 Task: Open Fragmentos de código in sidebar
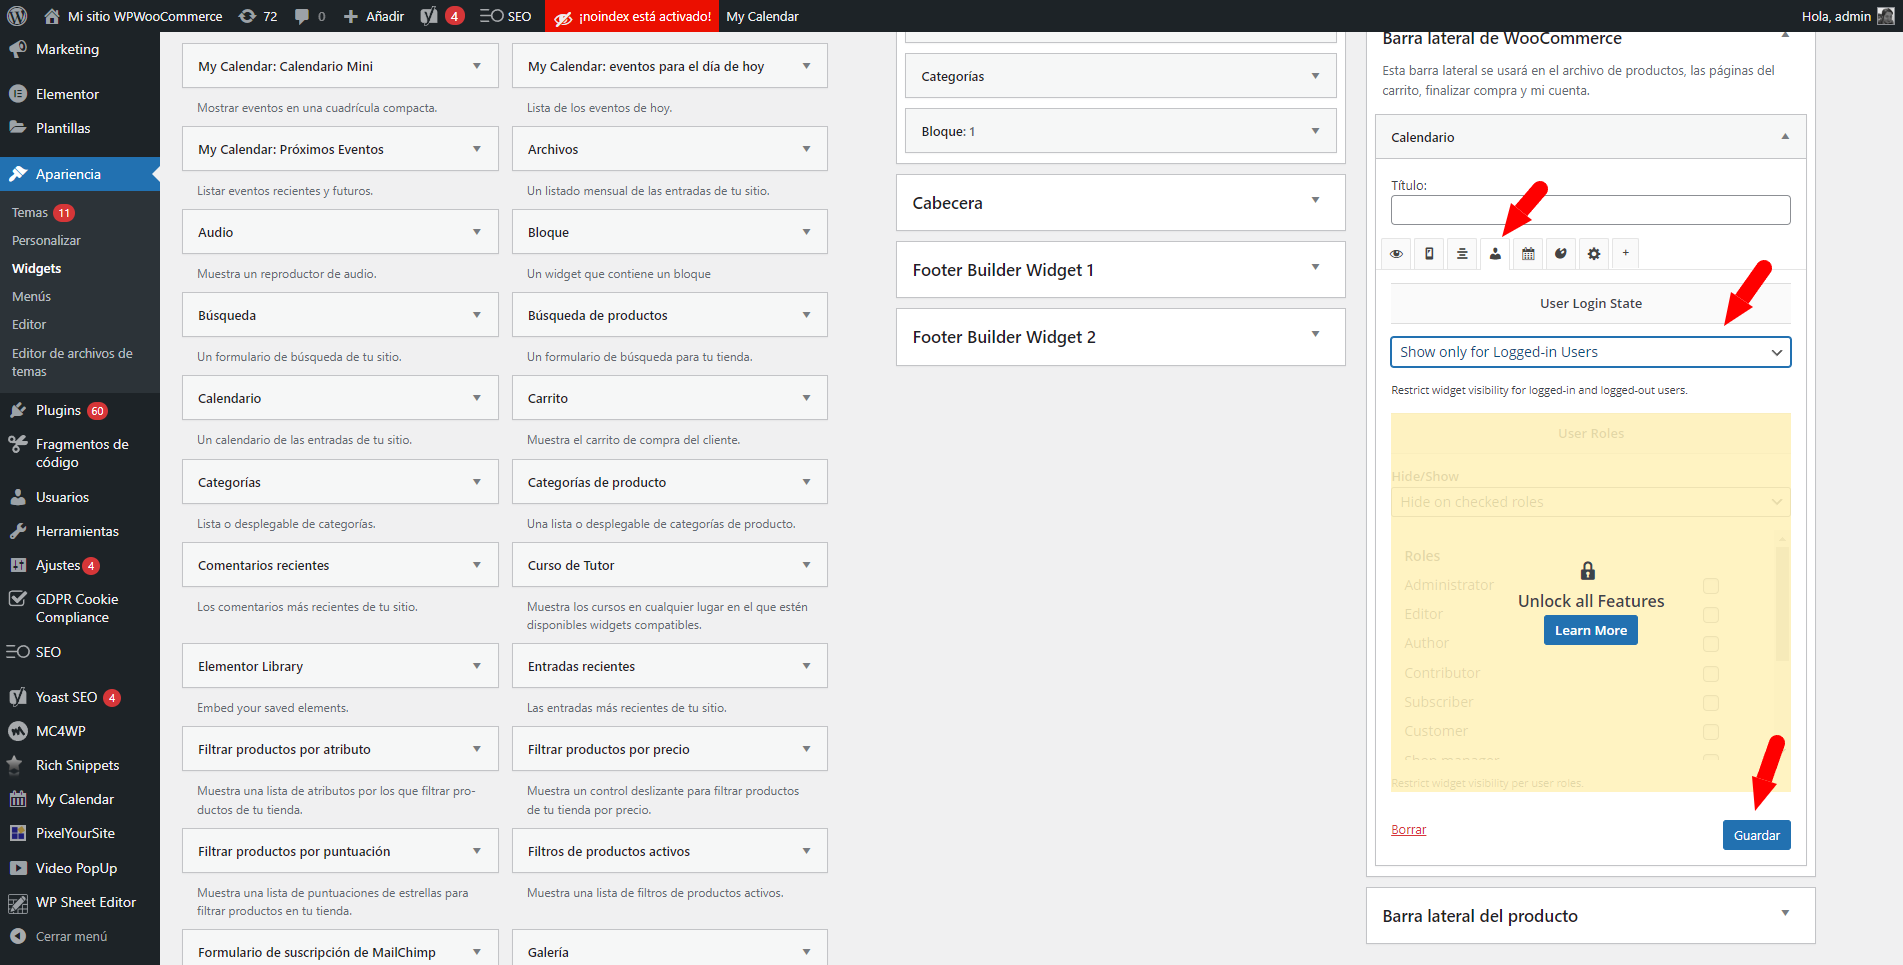pyautogui.click(x=80, y=453)
